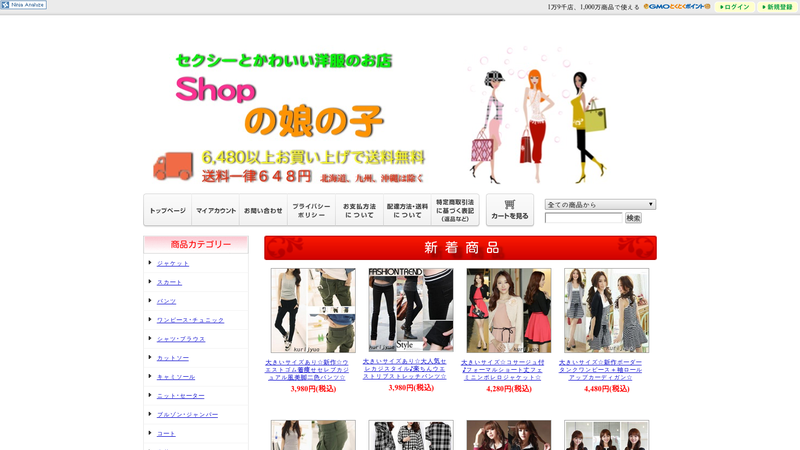Open the FASHIONTREND stretch pants thumbnail
Image resolution: width=800 pixels, height=450 pixels.
click(411, 310)
